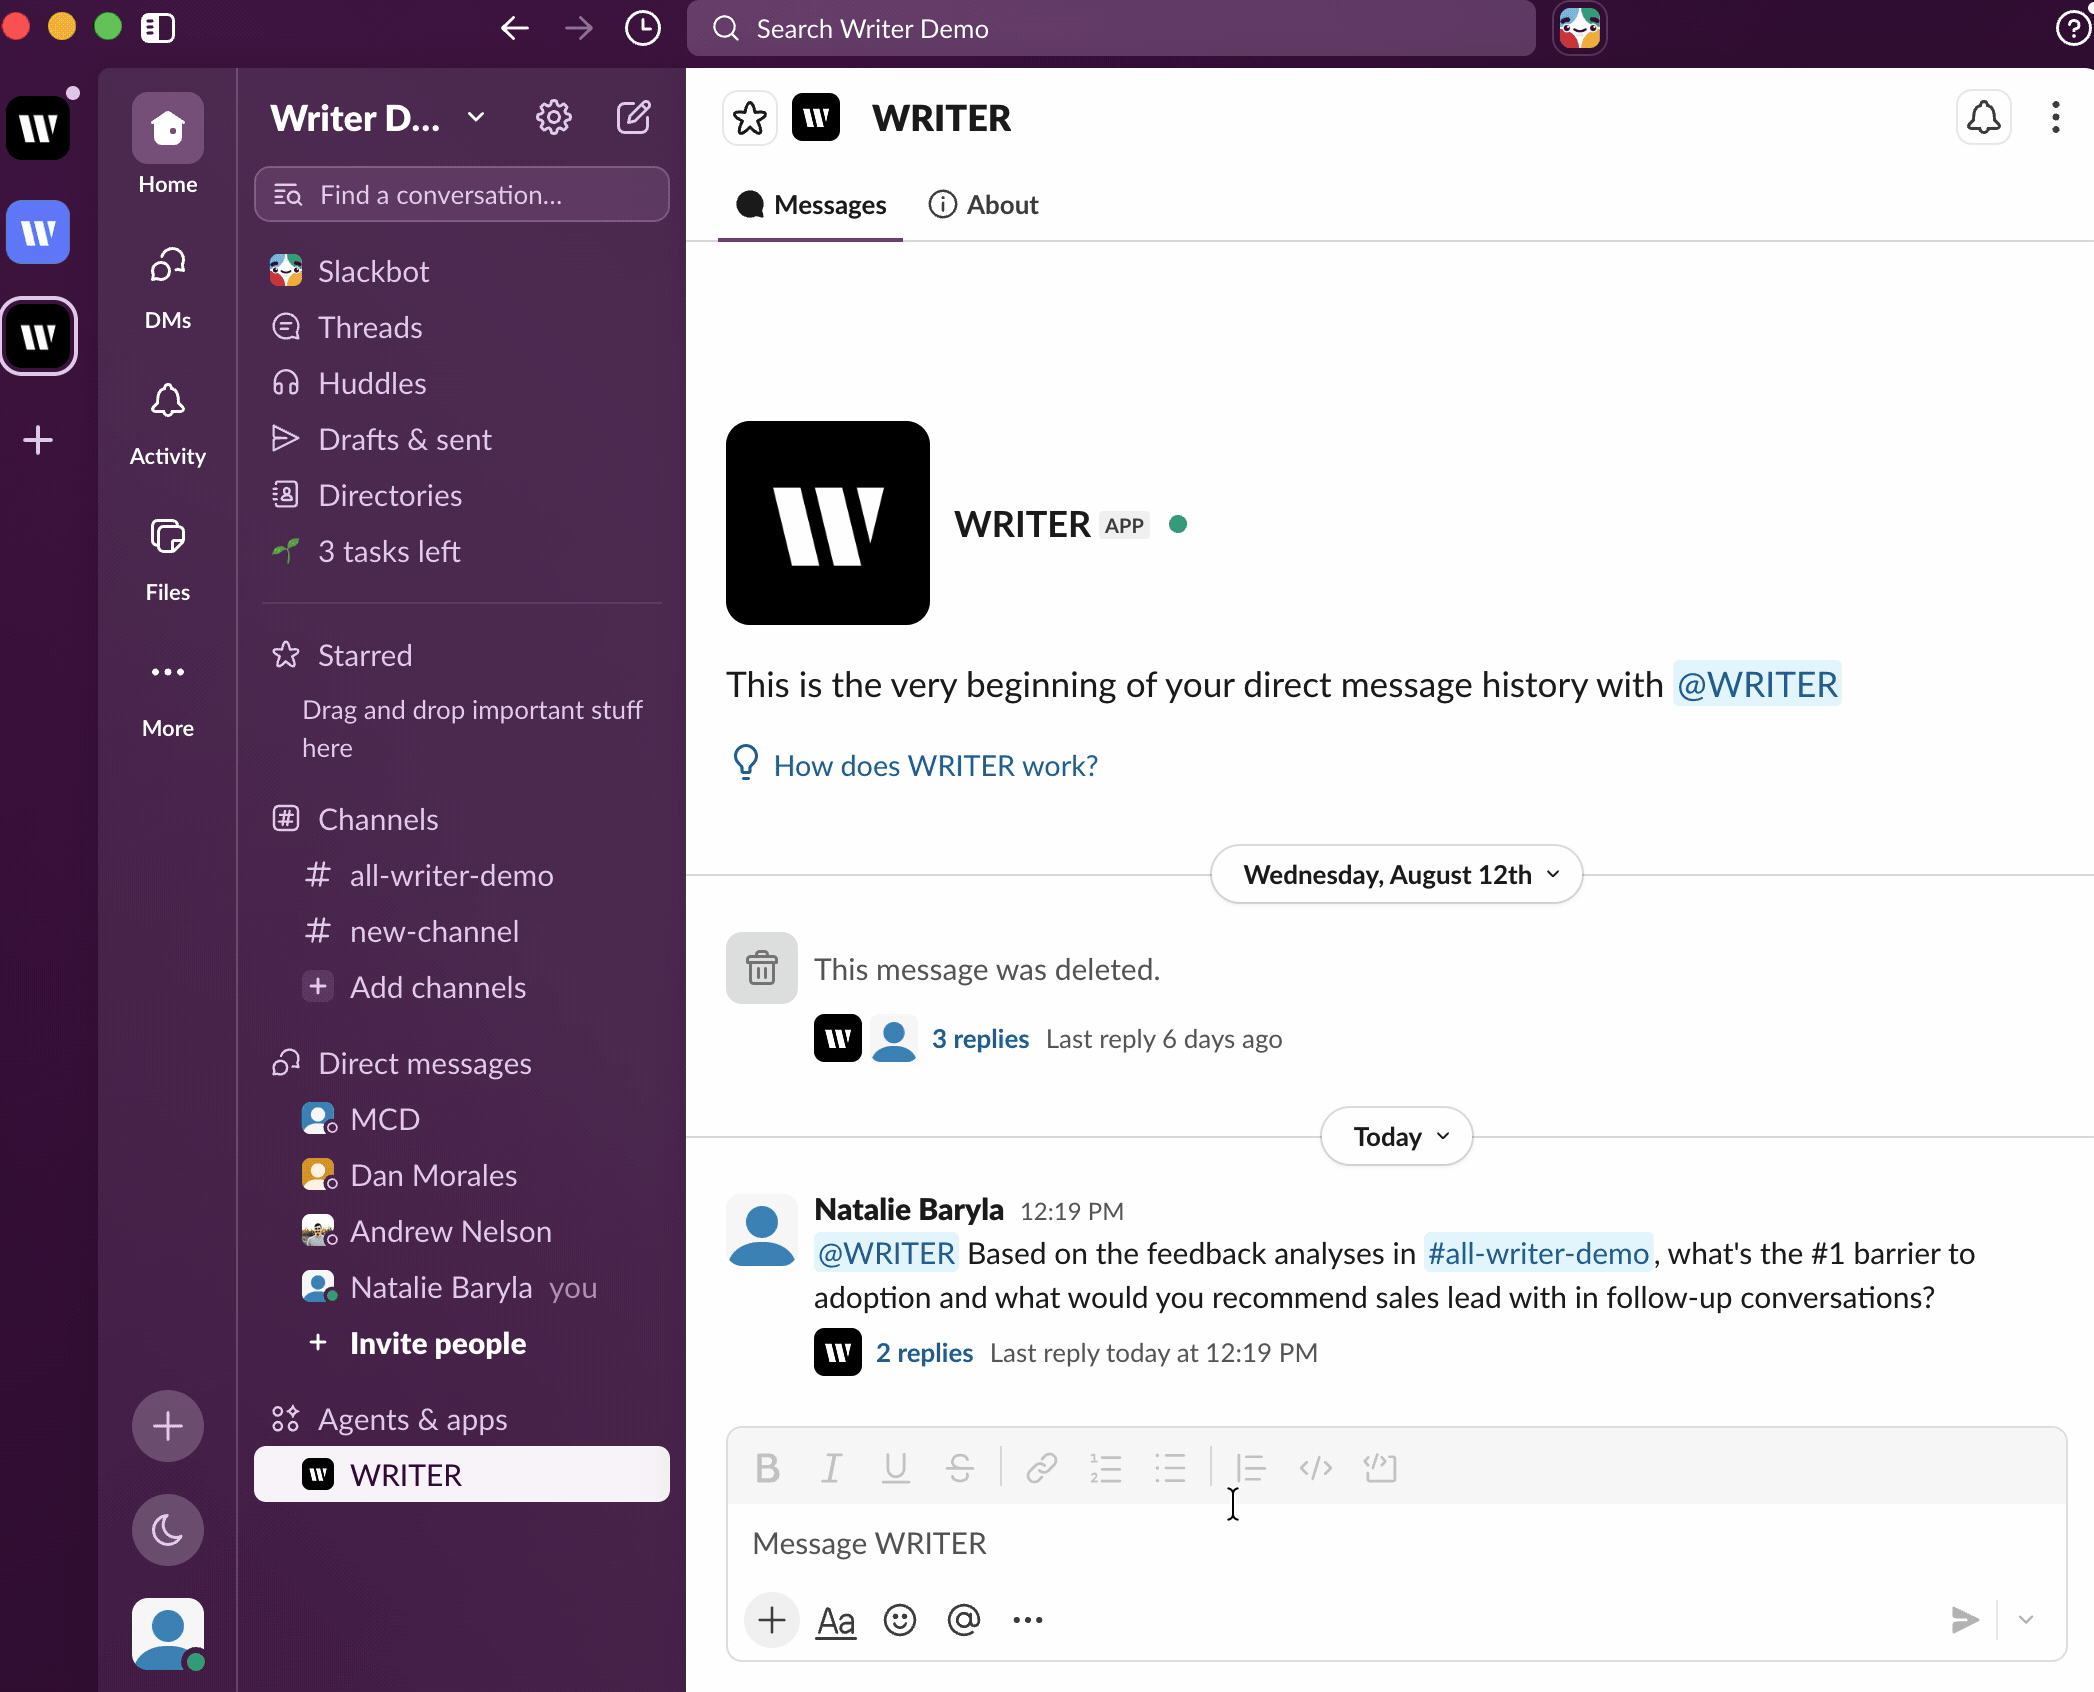The height and width of the screenshot is (1692, 2094).
Task: Open the Files view
Action: [168, 560]
